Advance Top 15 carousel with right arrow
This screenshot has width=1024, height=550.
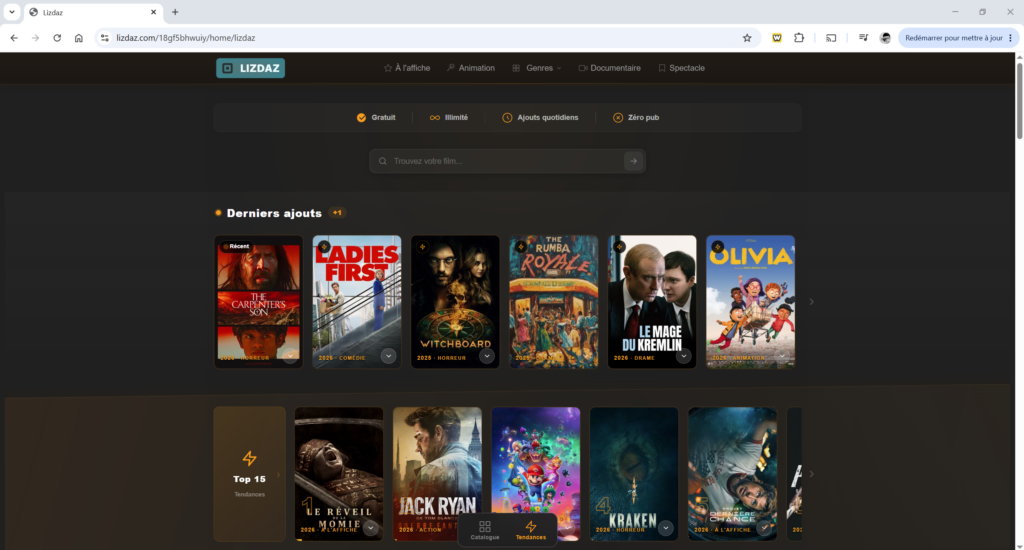pyautogui.click(x=811, y=474)
